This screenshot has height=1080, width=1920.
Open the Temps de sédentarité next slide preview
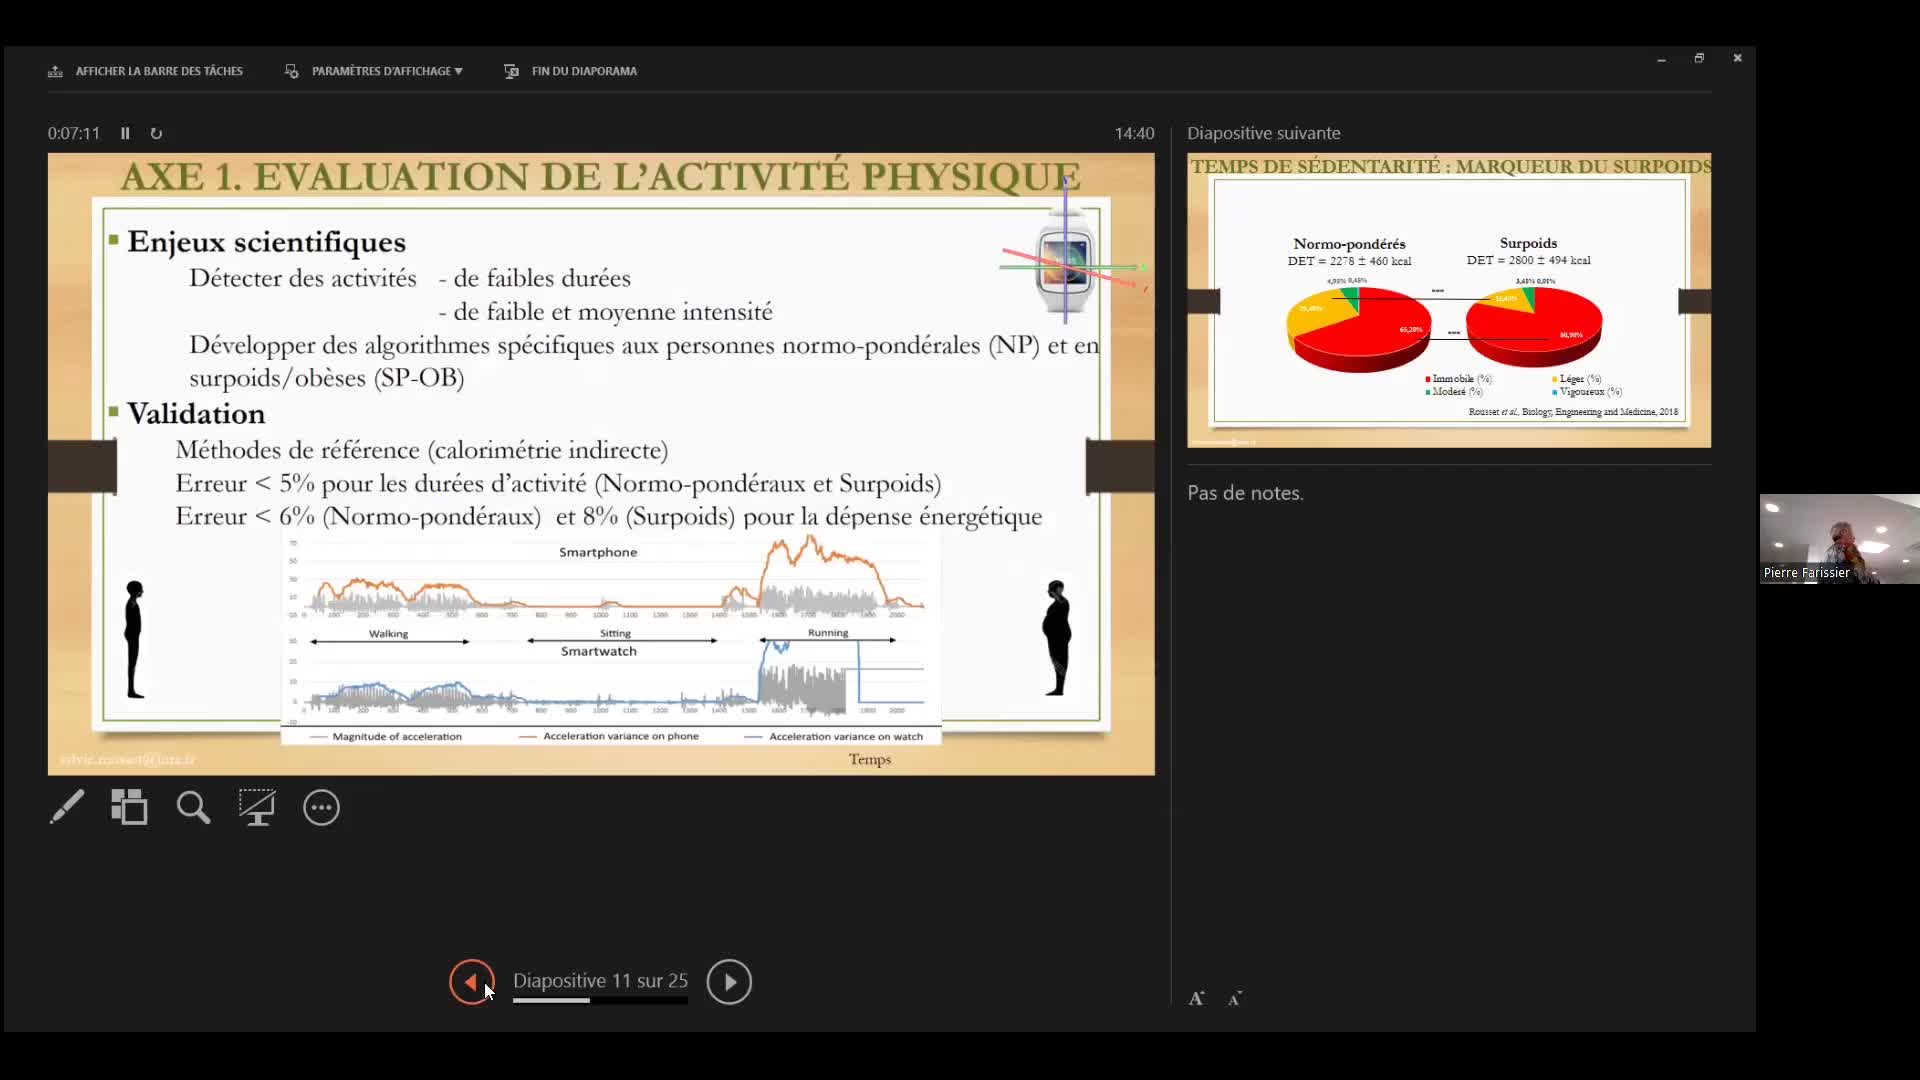click(1447, 300)
